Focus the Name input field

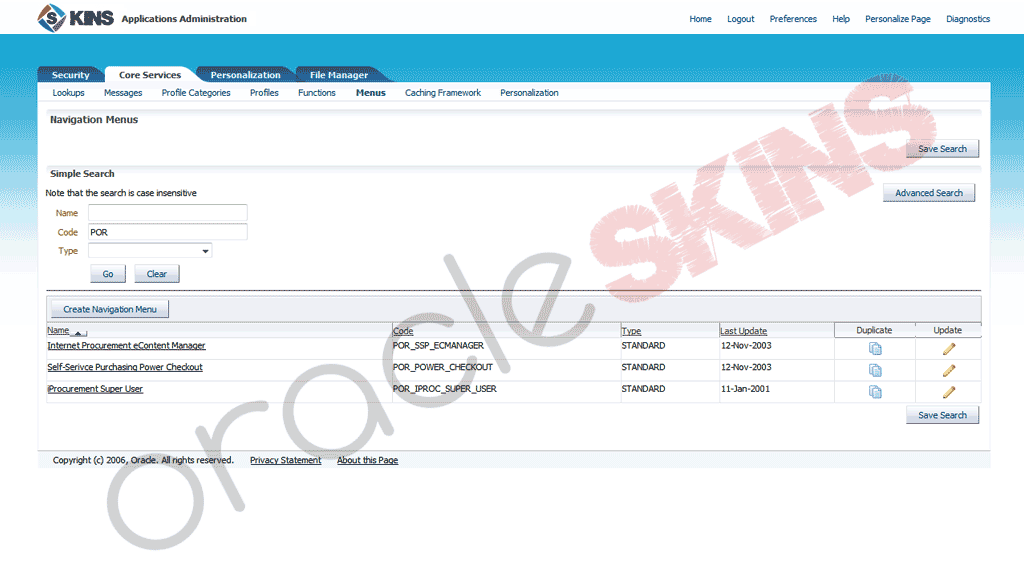[168, 213]
